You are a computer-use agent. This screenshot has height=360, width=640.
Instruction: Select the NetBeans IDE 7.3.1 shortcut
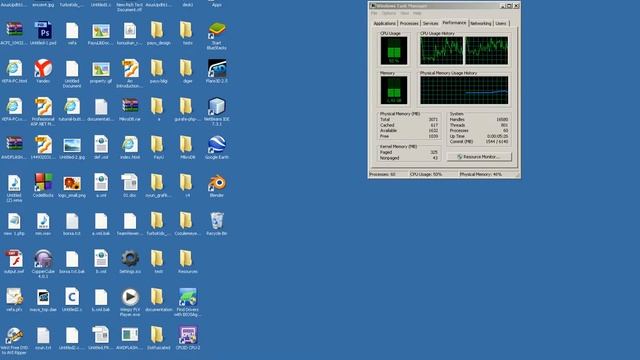tap(217, 110)
